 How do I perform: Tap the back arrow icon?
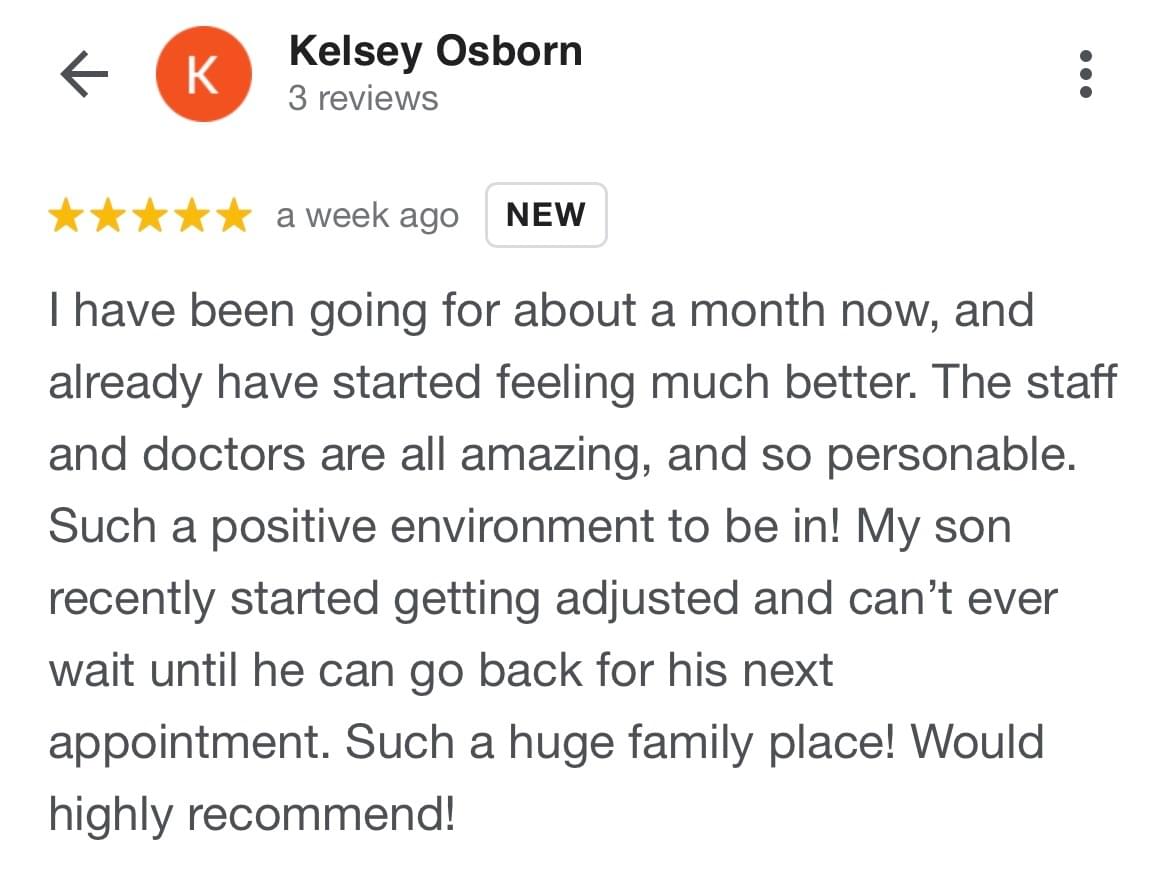84,75
